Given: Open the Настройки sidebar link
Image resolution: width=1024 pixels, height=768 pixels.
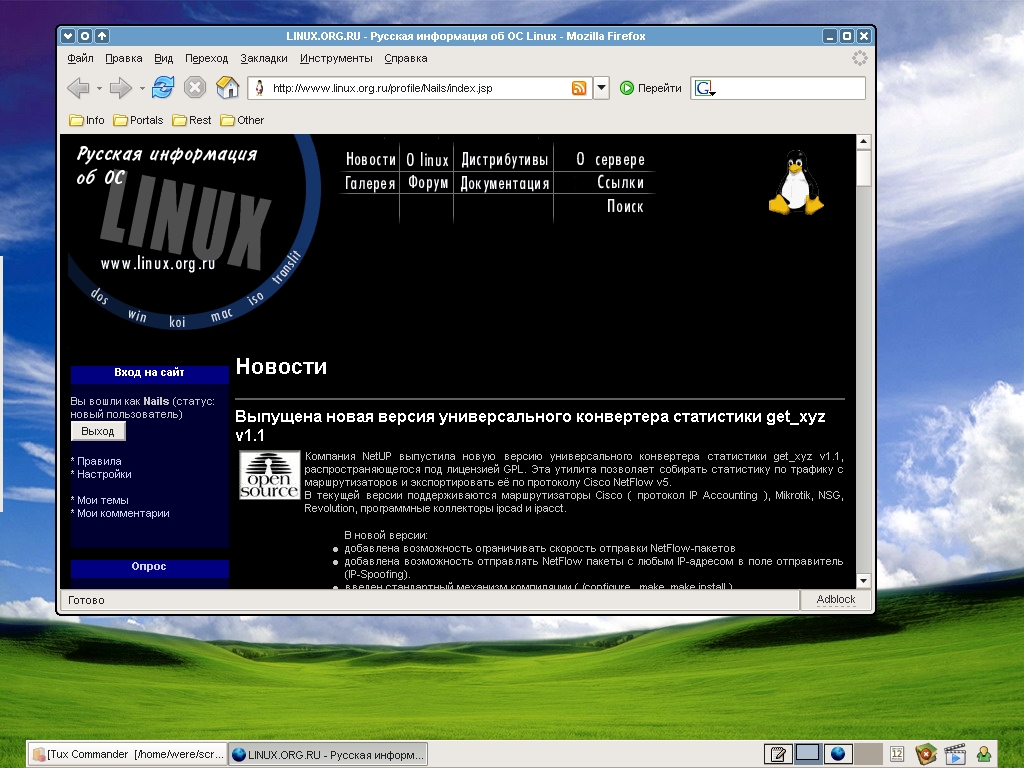Looking at the screenshot, I should [104, 474].
